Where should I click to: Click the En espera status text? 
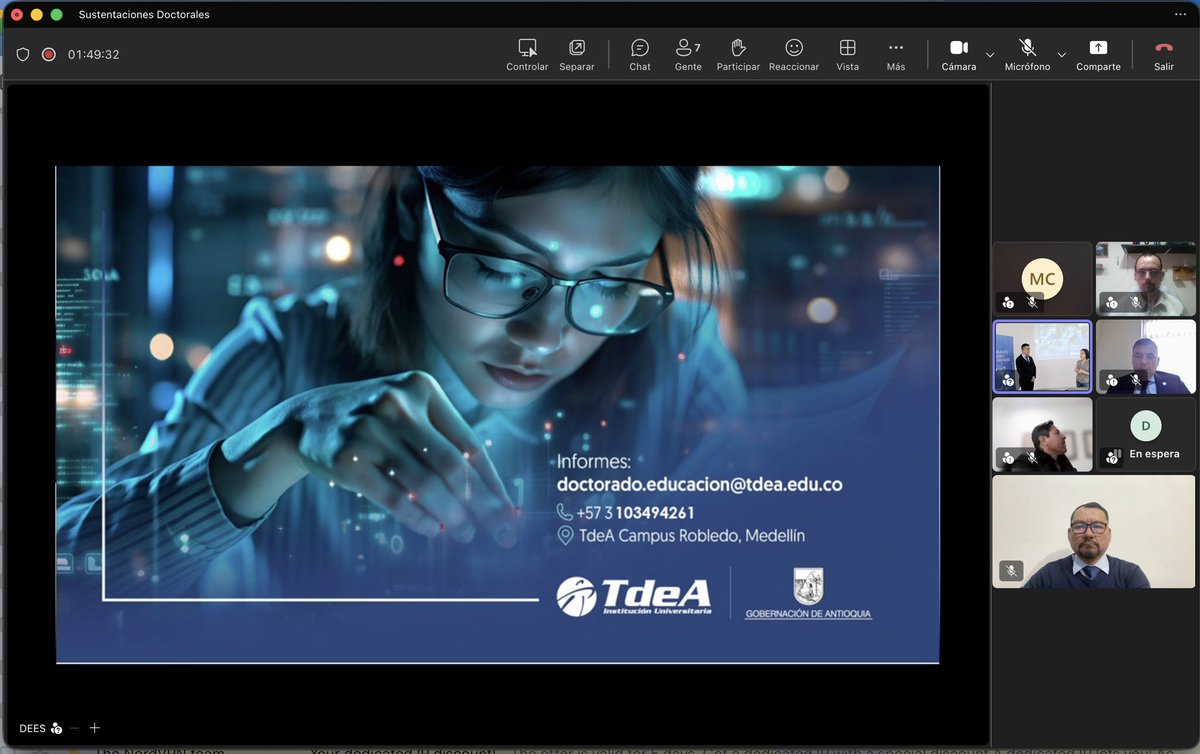click(x=1154, y=454)
